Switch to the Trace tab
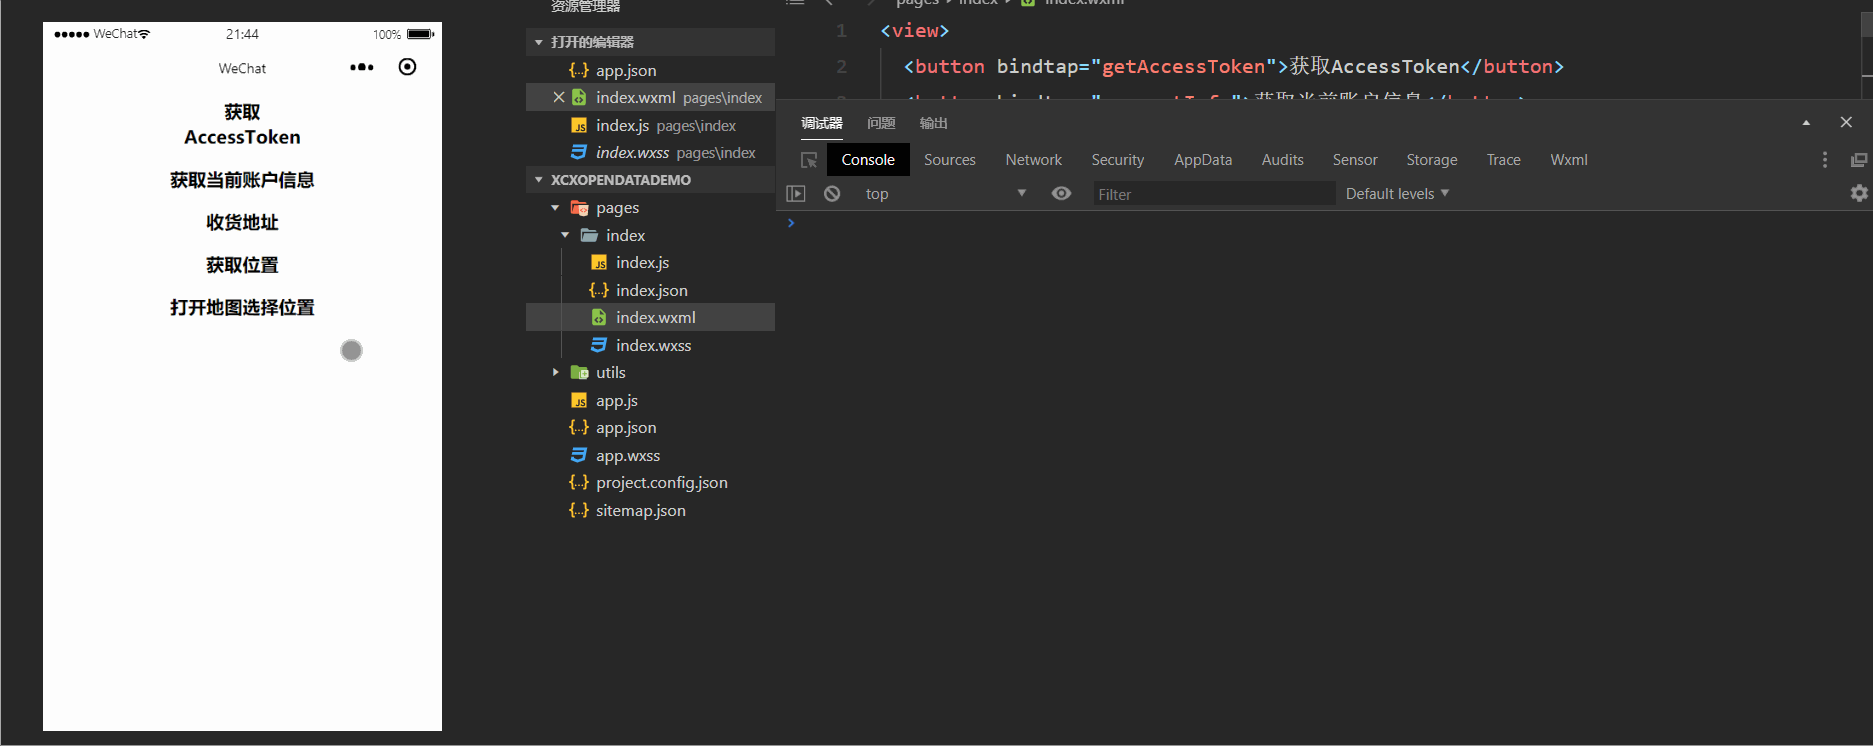The image size is (1873, 746). 1503,160
